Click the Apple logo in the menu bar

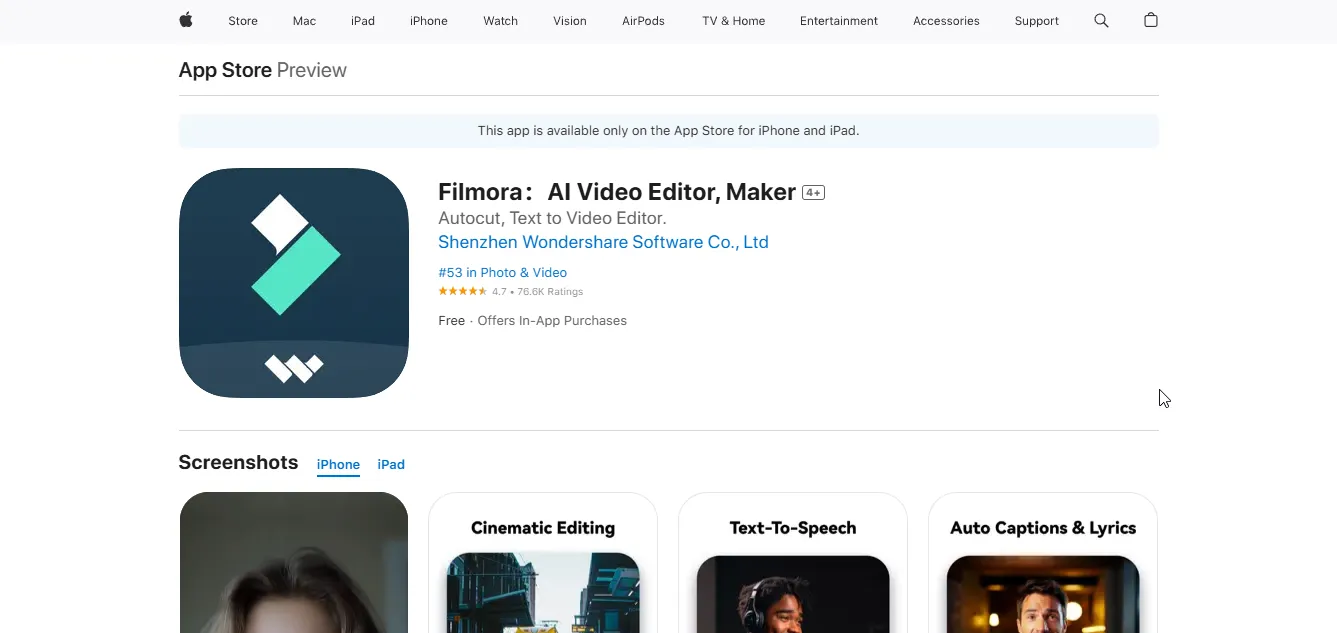pyautogui.click(x=185, y=20)
